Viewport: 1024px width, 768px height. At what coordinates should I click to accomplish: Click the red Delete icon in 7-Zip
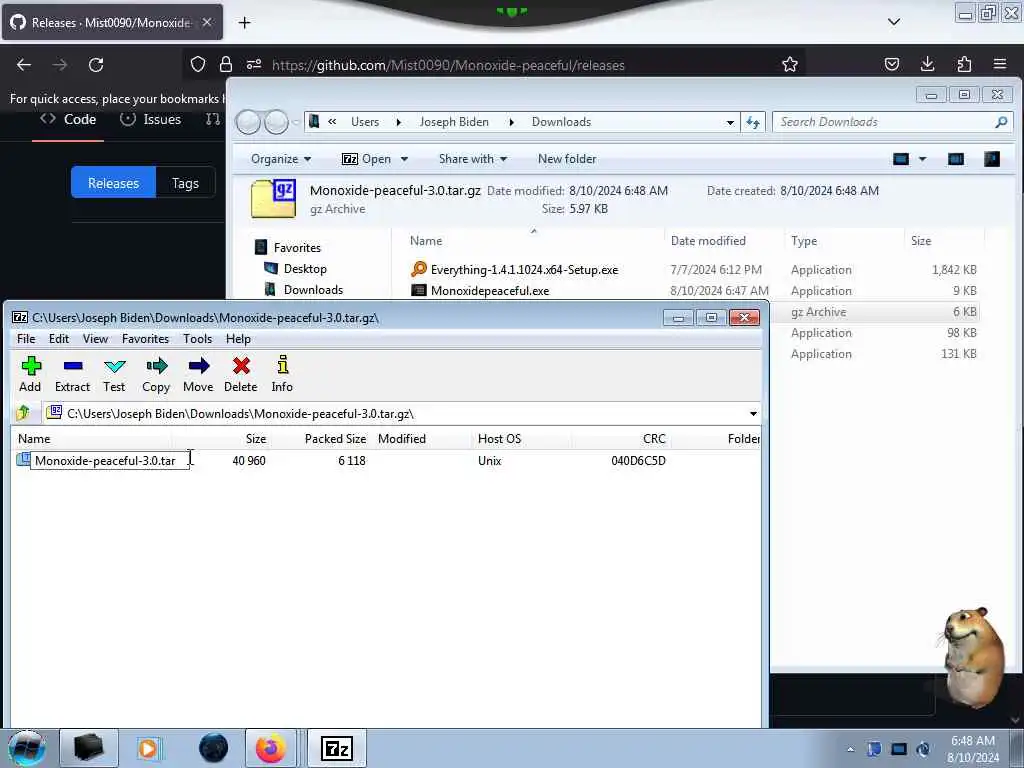click(x=241, y=374)
